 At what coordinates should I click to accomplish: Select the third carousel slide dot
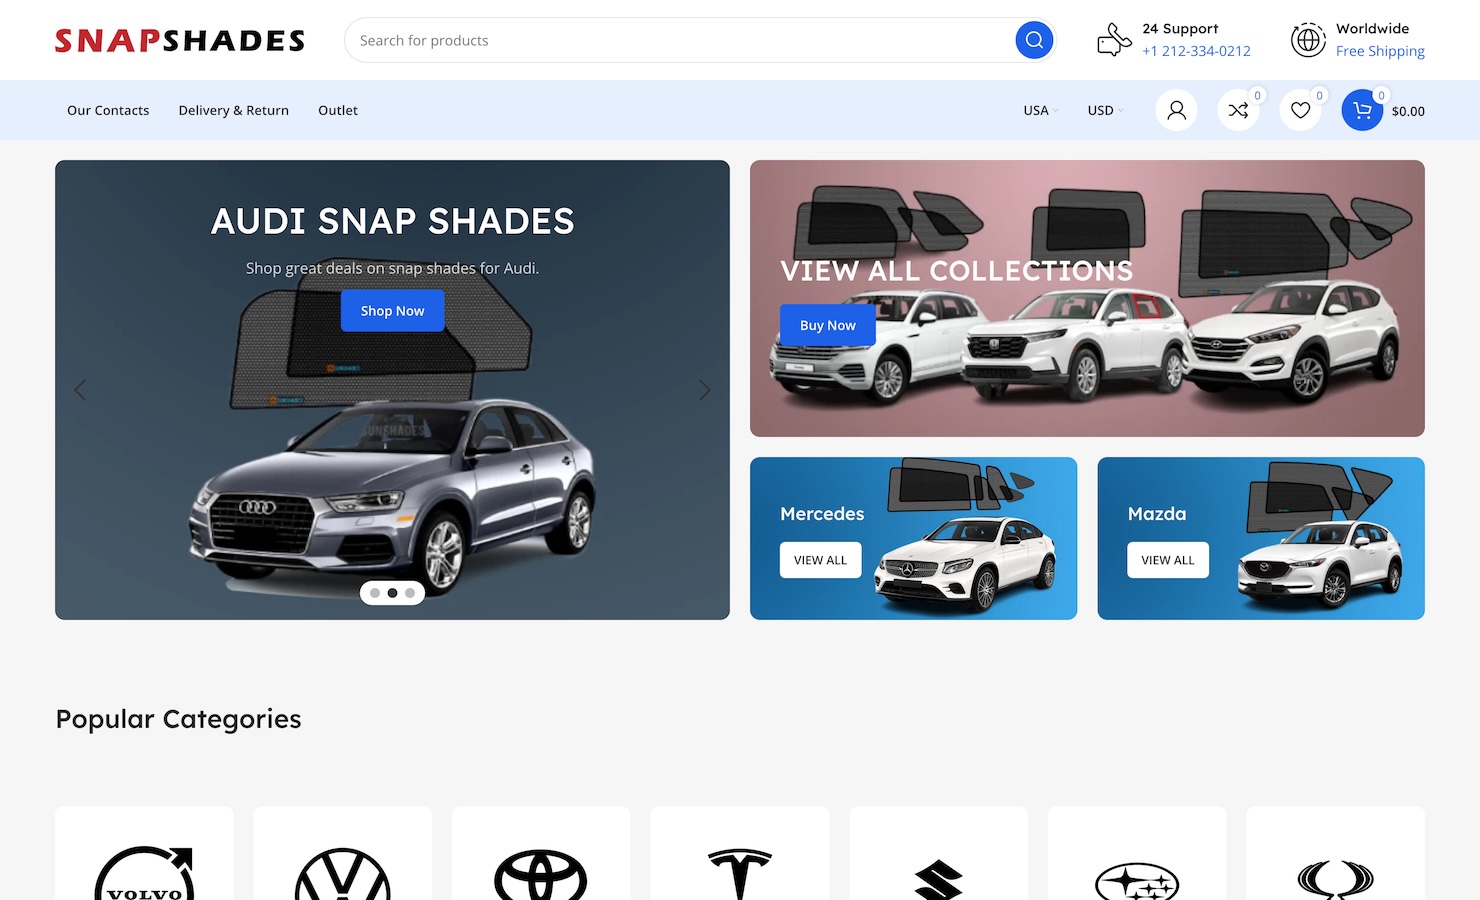tap(410, 593)
